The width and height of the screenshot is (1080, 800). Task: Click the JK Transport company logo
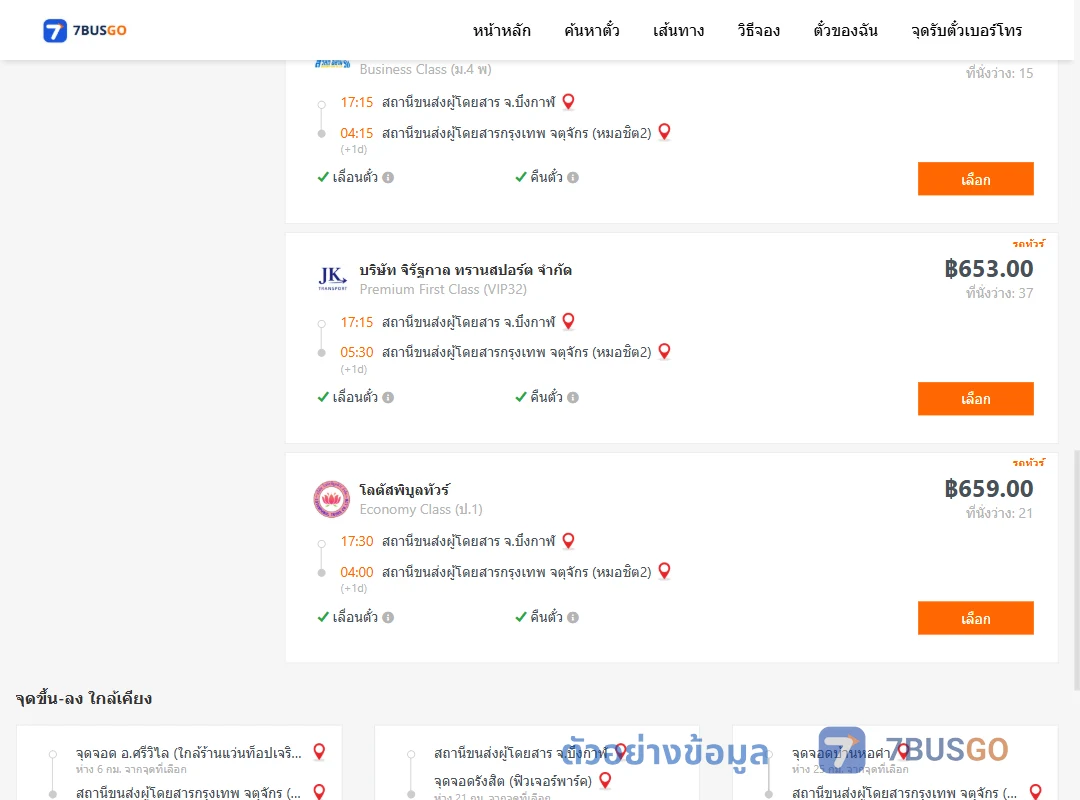pyautogui.click(x=332, y=278)
